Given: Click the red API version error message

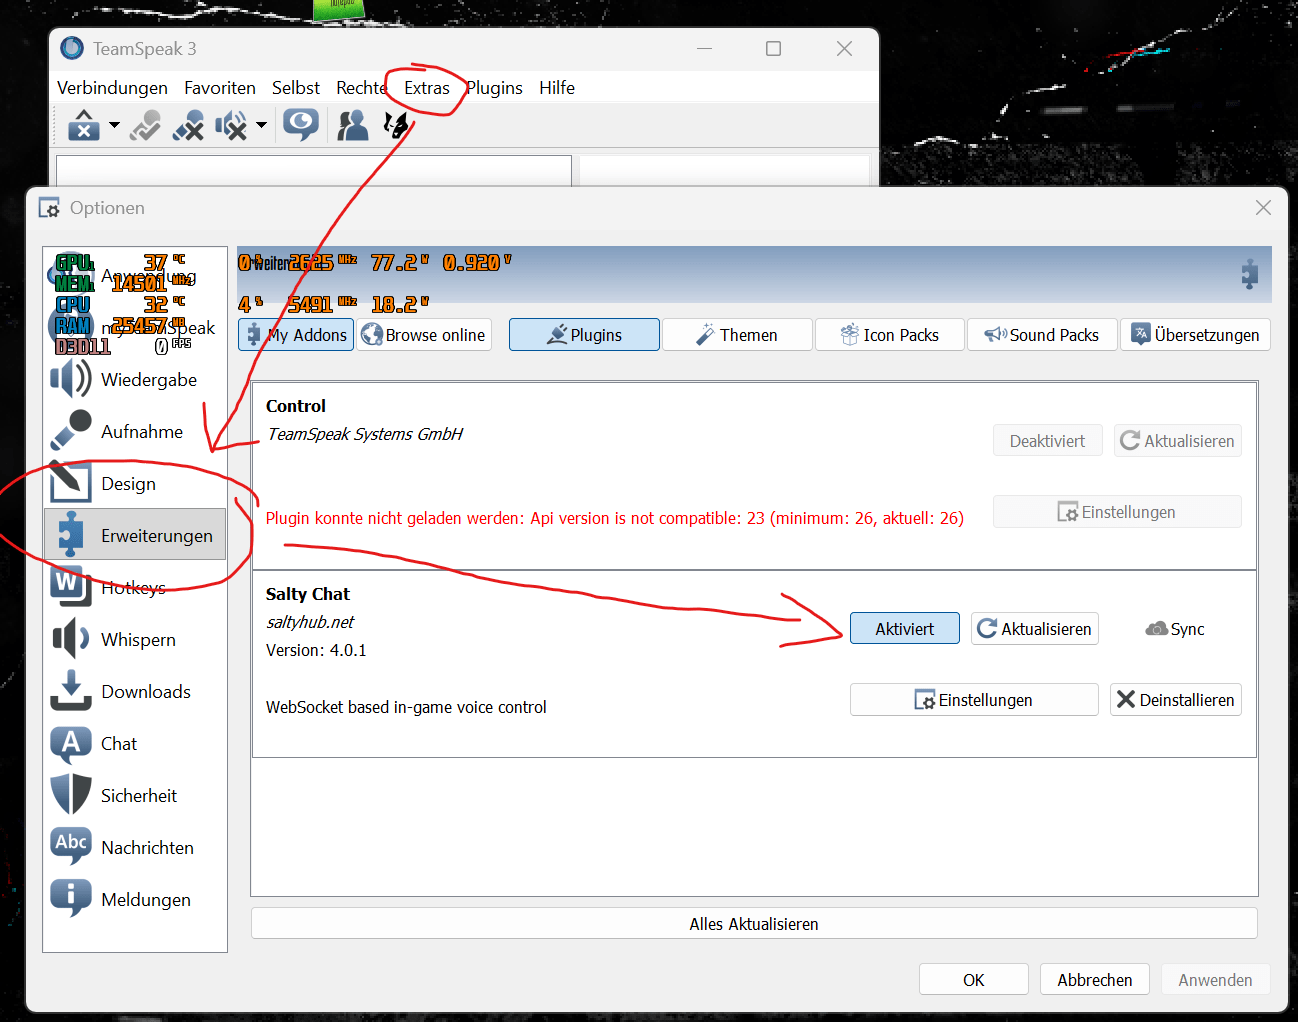Looking at the screenshot, I should (615, 518).
